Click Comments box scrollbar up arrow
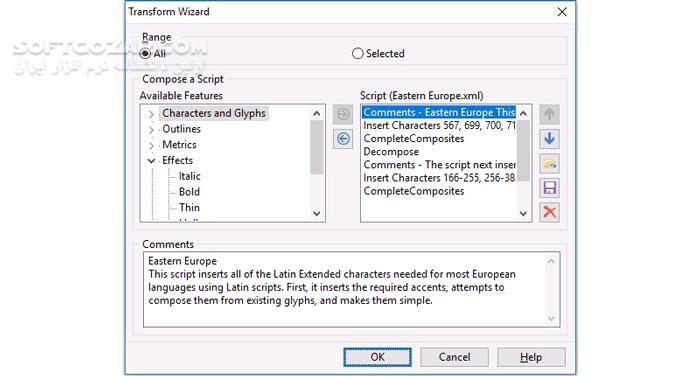The height and width of the screenshot is (376, 700). point(551,261)
